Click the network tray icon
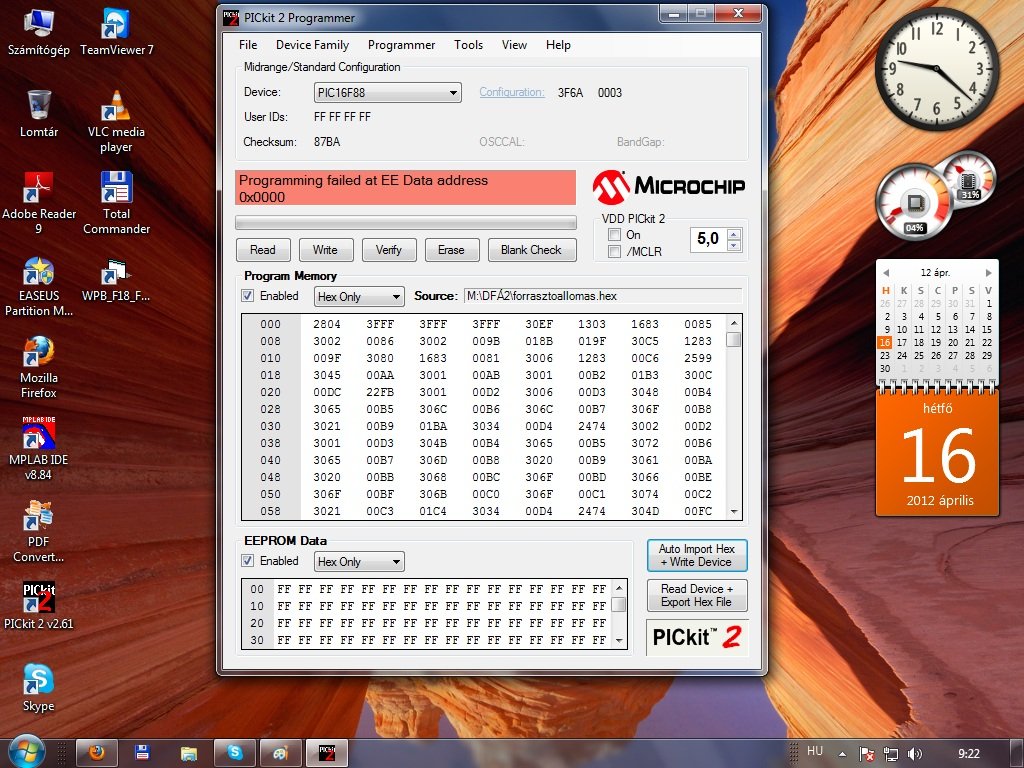Image resolution: width=1024 pixels, height=768 pixels. pyautogui.click(x=891, y=754)
